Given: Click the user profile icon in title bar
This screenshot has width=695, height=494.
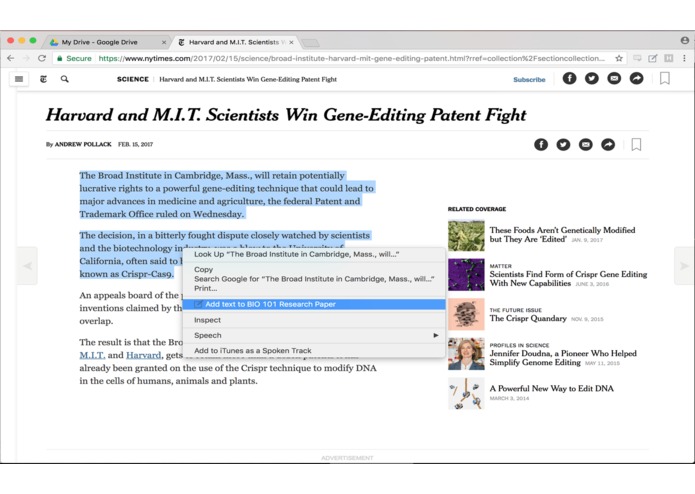Looking at the screenshot, I should click(x=685, y=41).
